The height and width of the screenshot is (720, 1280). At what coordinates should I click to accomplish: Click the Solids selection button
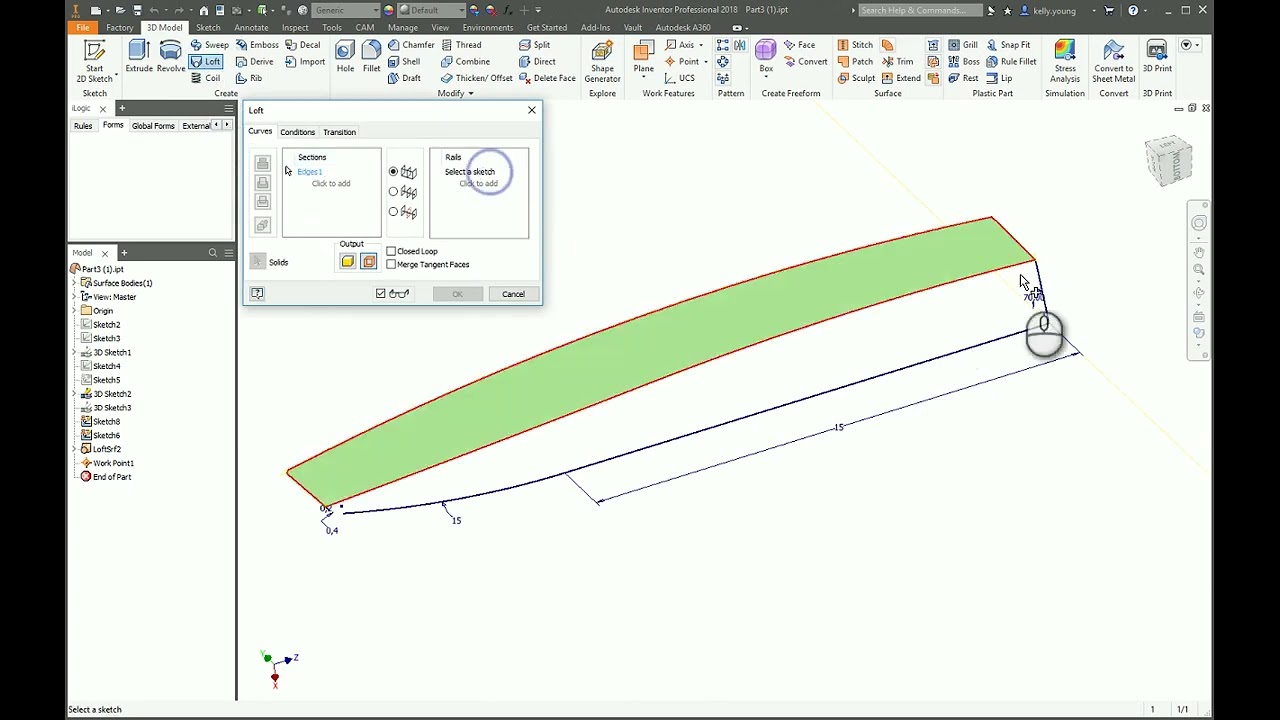(x=258, y=262)
